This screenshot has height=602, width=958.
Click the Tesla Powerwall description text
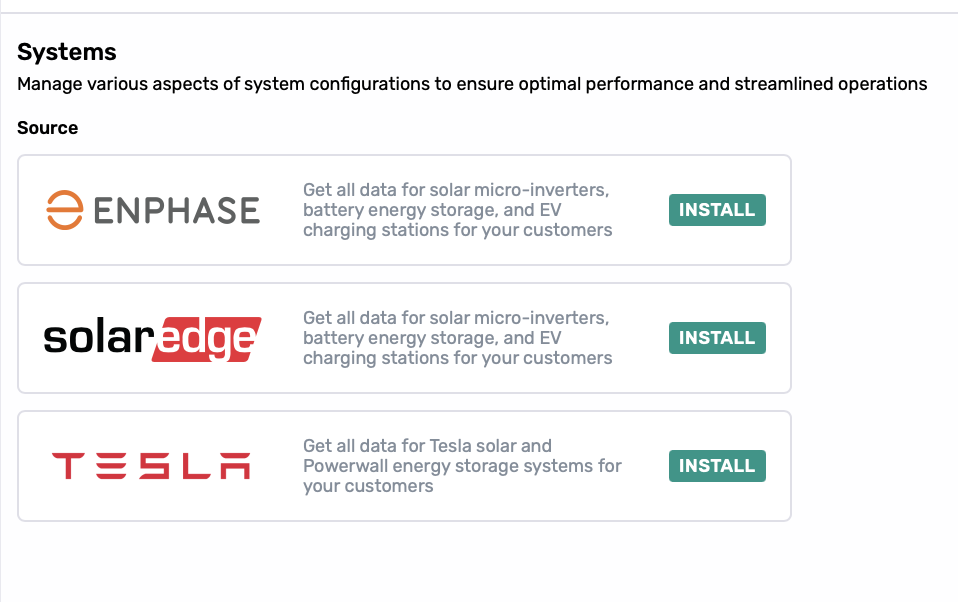point(462,466)
